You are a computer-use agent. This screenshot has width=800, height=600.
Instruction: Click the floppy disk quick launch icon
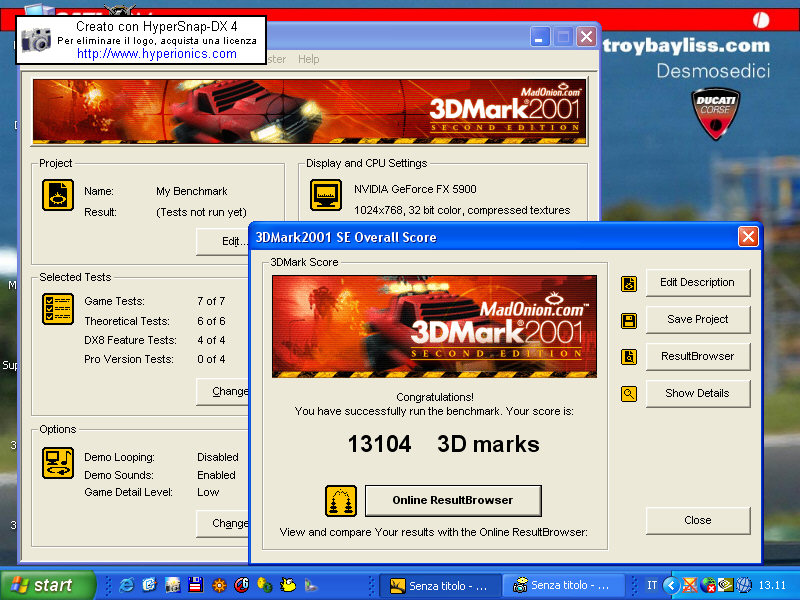[x=195, y=585]
